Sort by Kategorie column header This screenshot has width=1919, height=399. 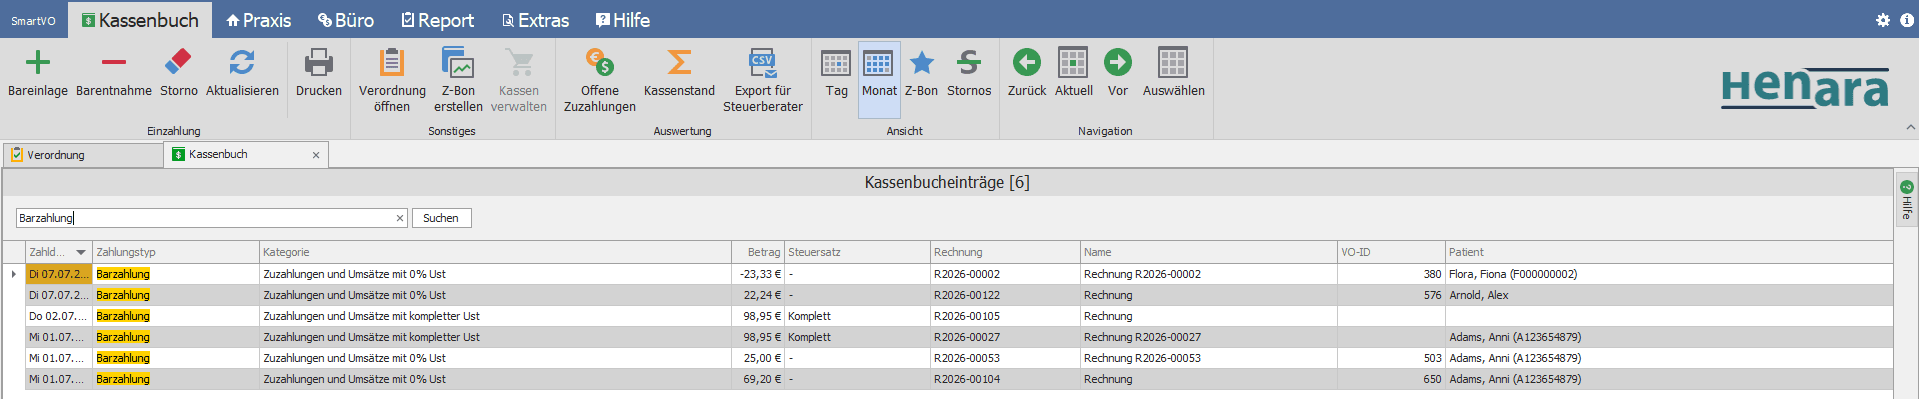(x=494, y=252)
